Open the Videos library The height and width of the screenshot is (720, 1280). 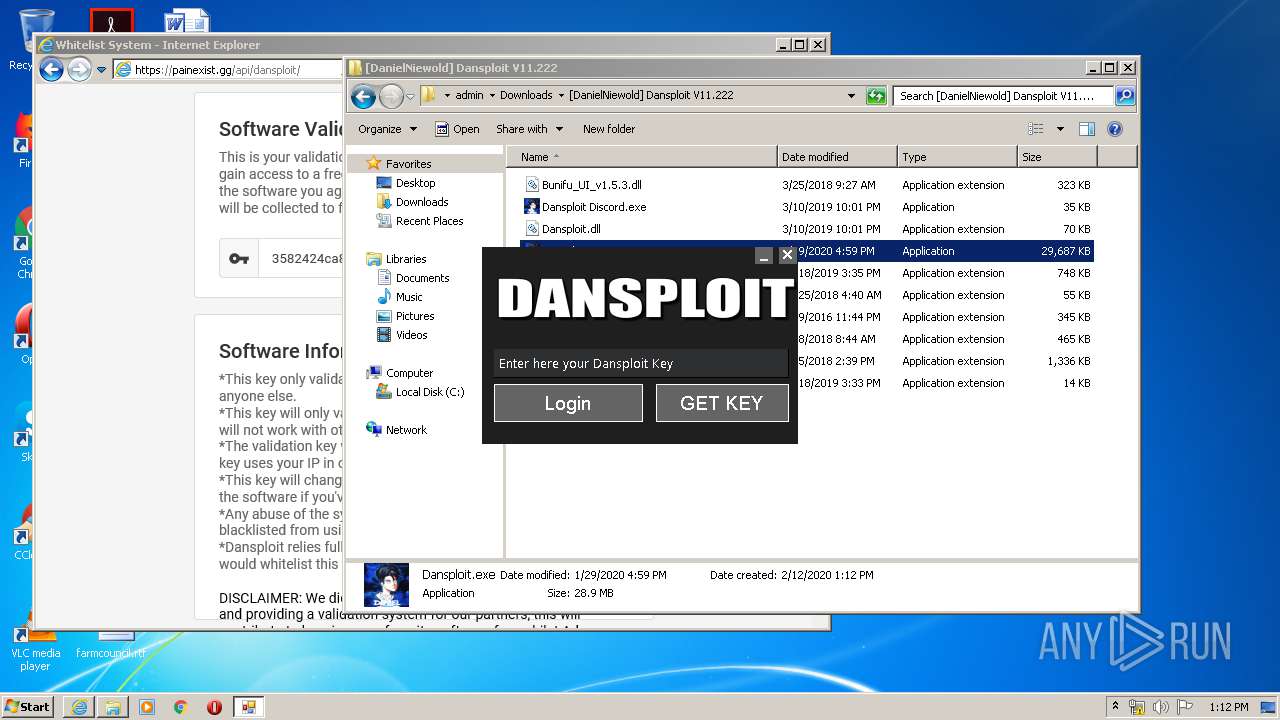click(x=411, y=335)
